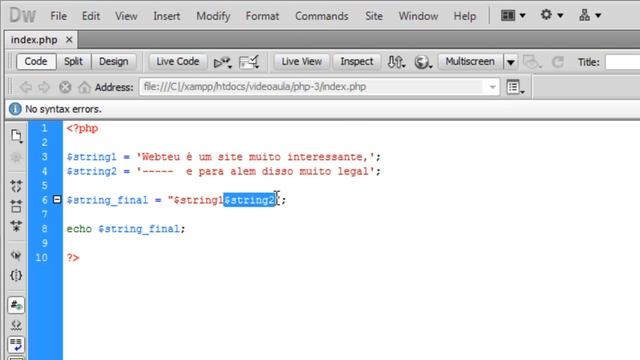Open the Site menu

tap(374, 16)
